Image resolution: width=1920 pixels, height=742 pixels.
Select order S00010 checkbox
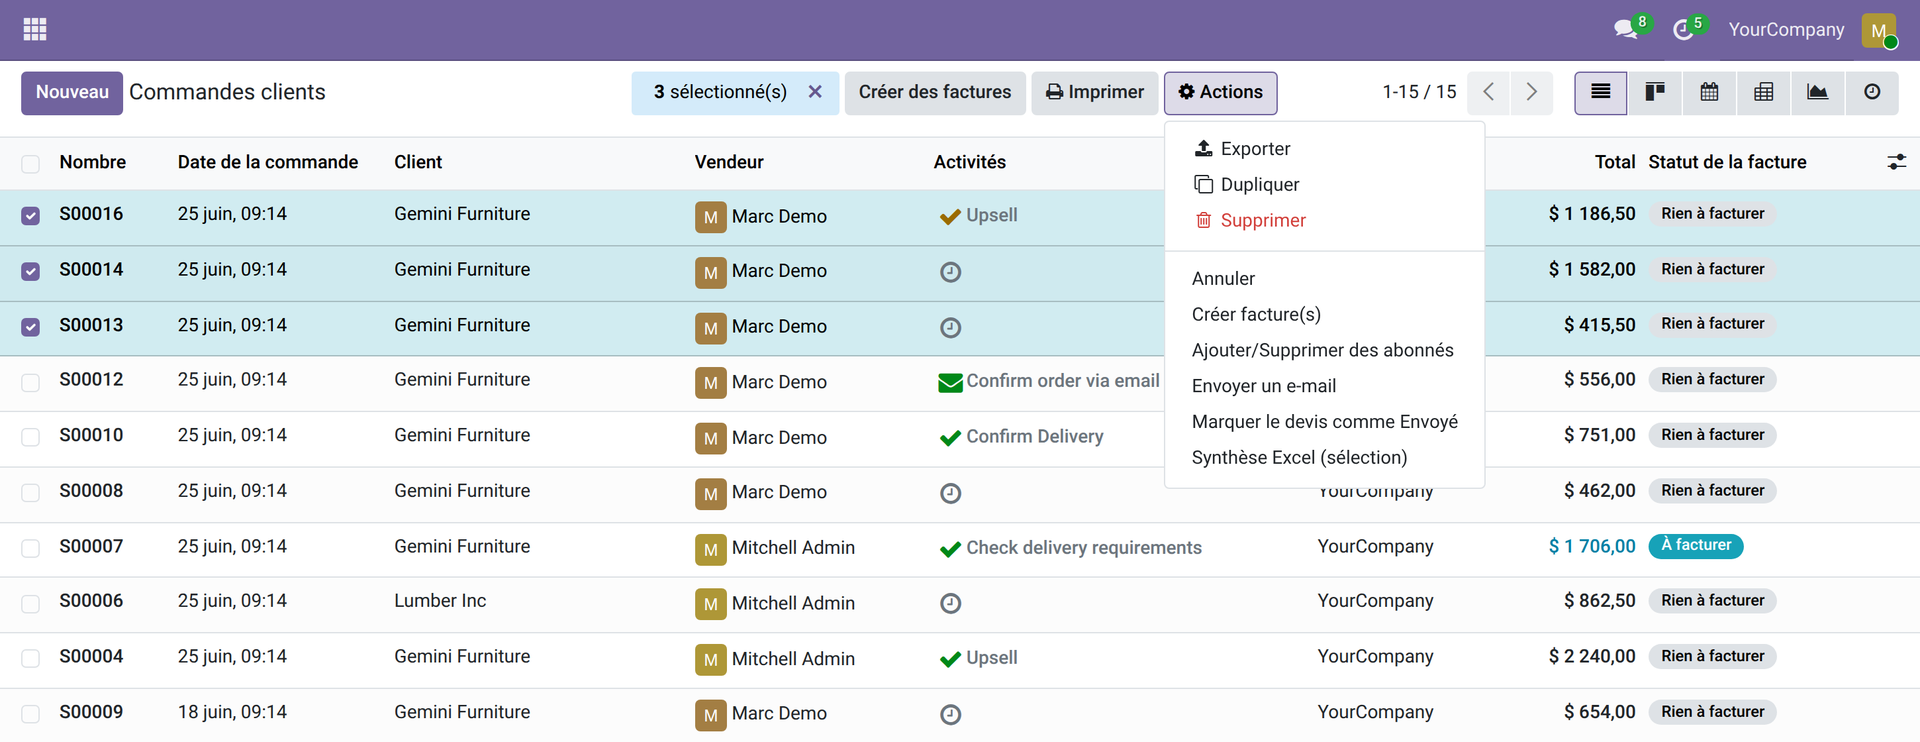31,437
